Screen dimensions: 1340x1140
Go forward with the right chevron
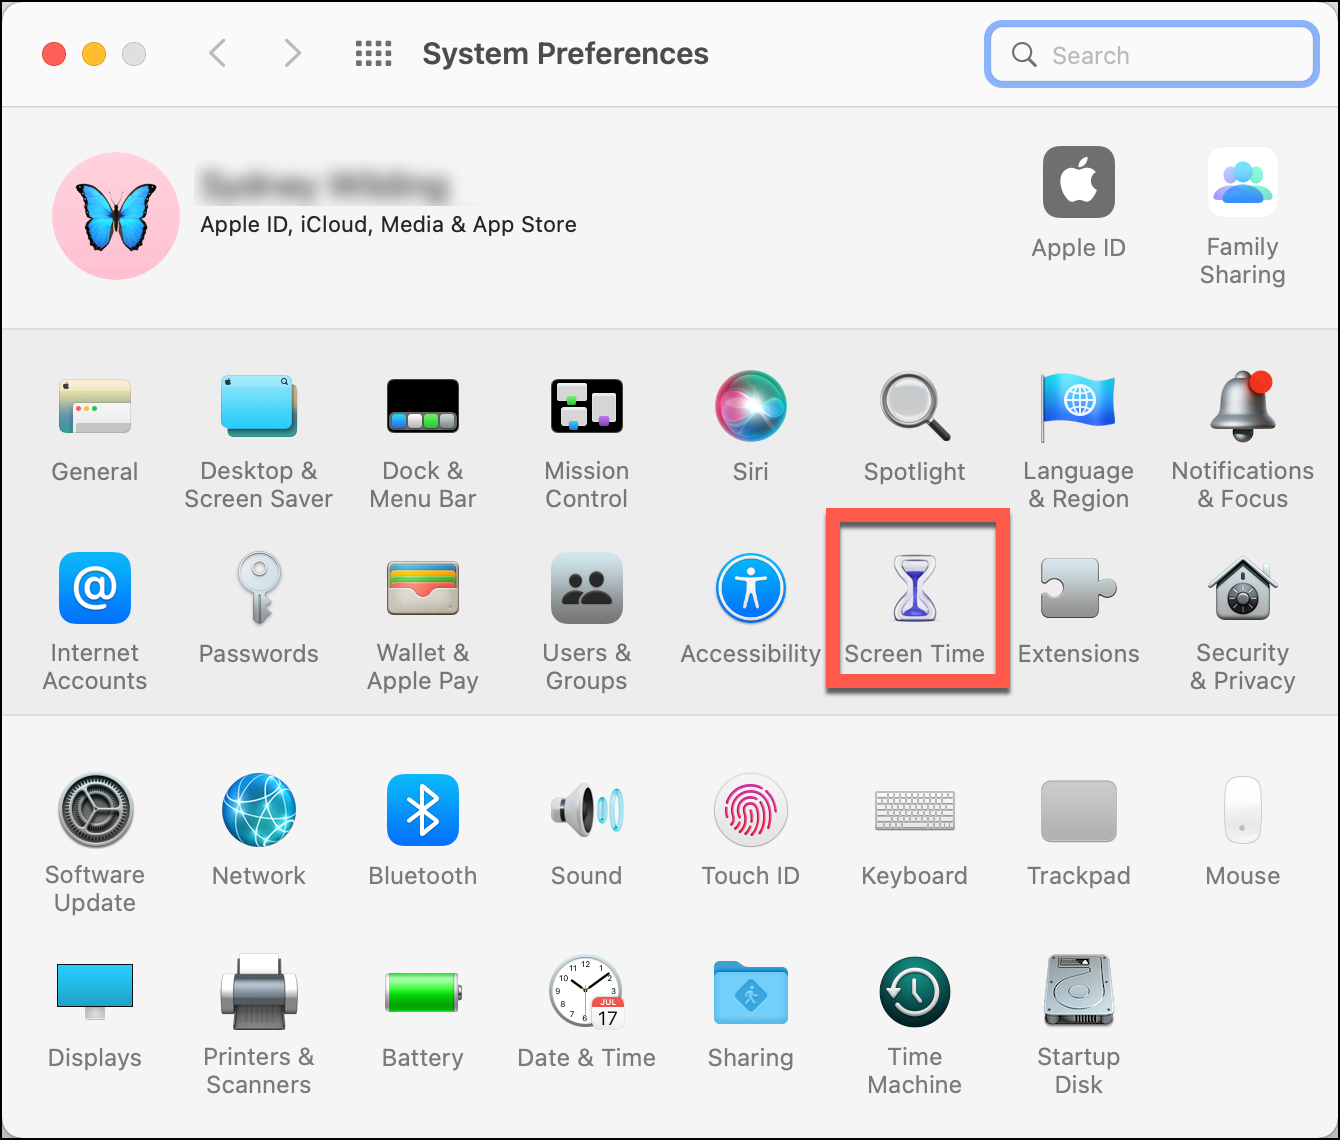click(292, 53)
